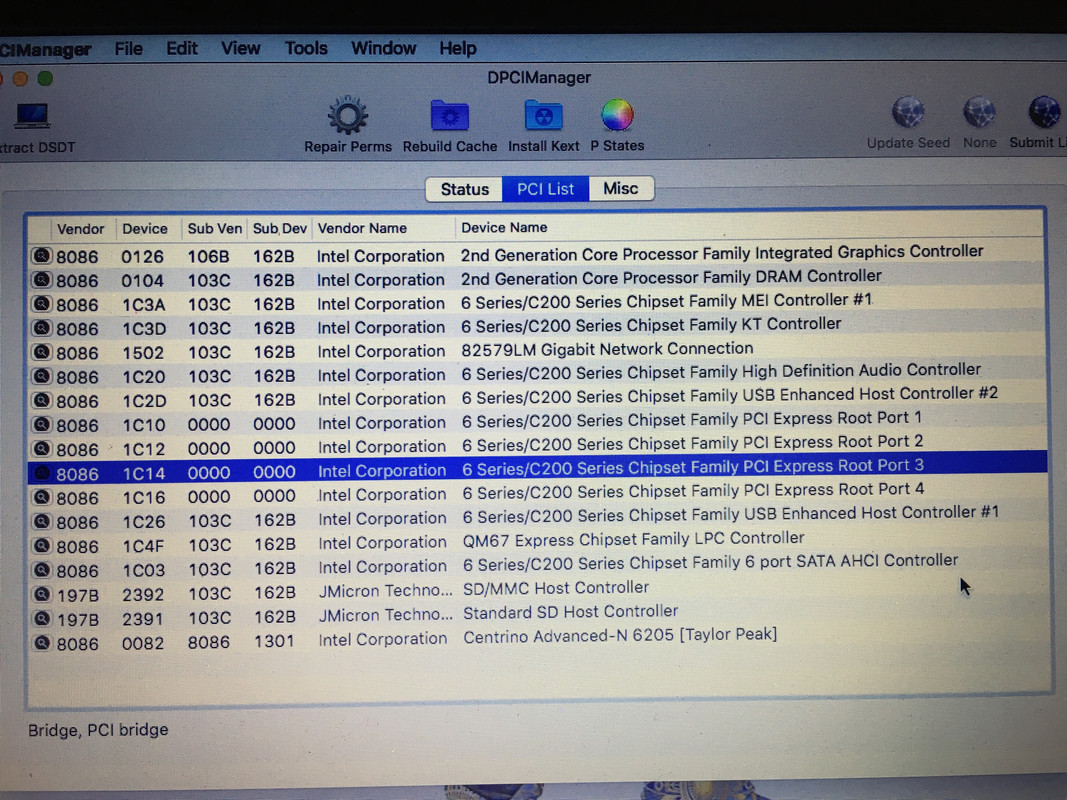Click magnifier icon for device 1502 row
This screenshot has width=1067, height=800.
tap(42, 352)
